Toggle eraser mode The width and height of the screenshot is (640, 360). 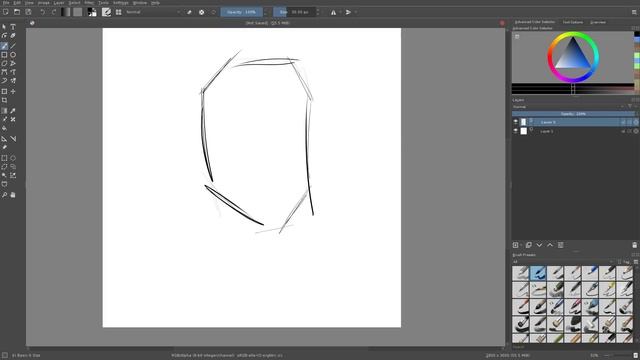click(189, 12)
